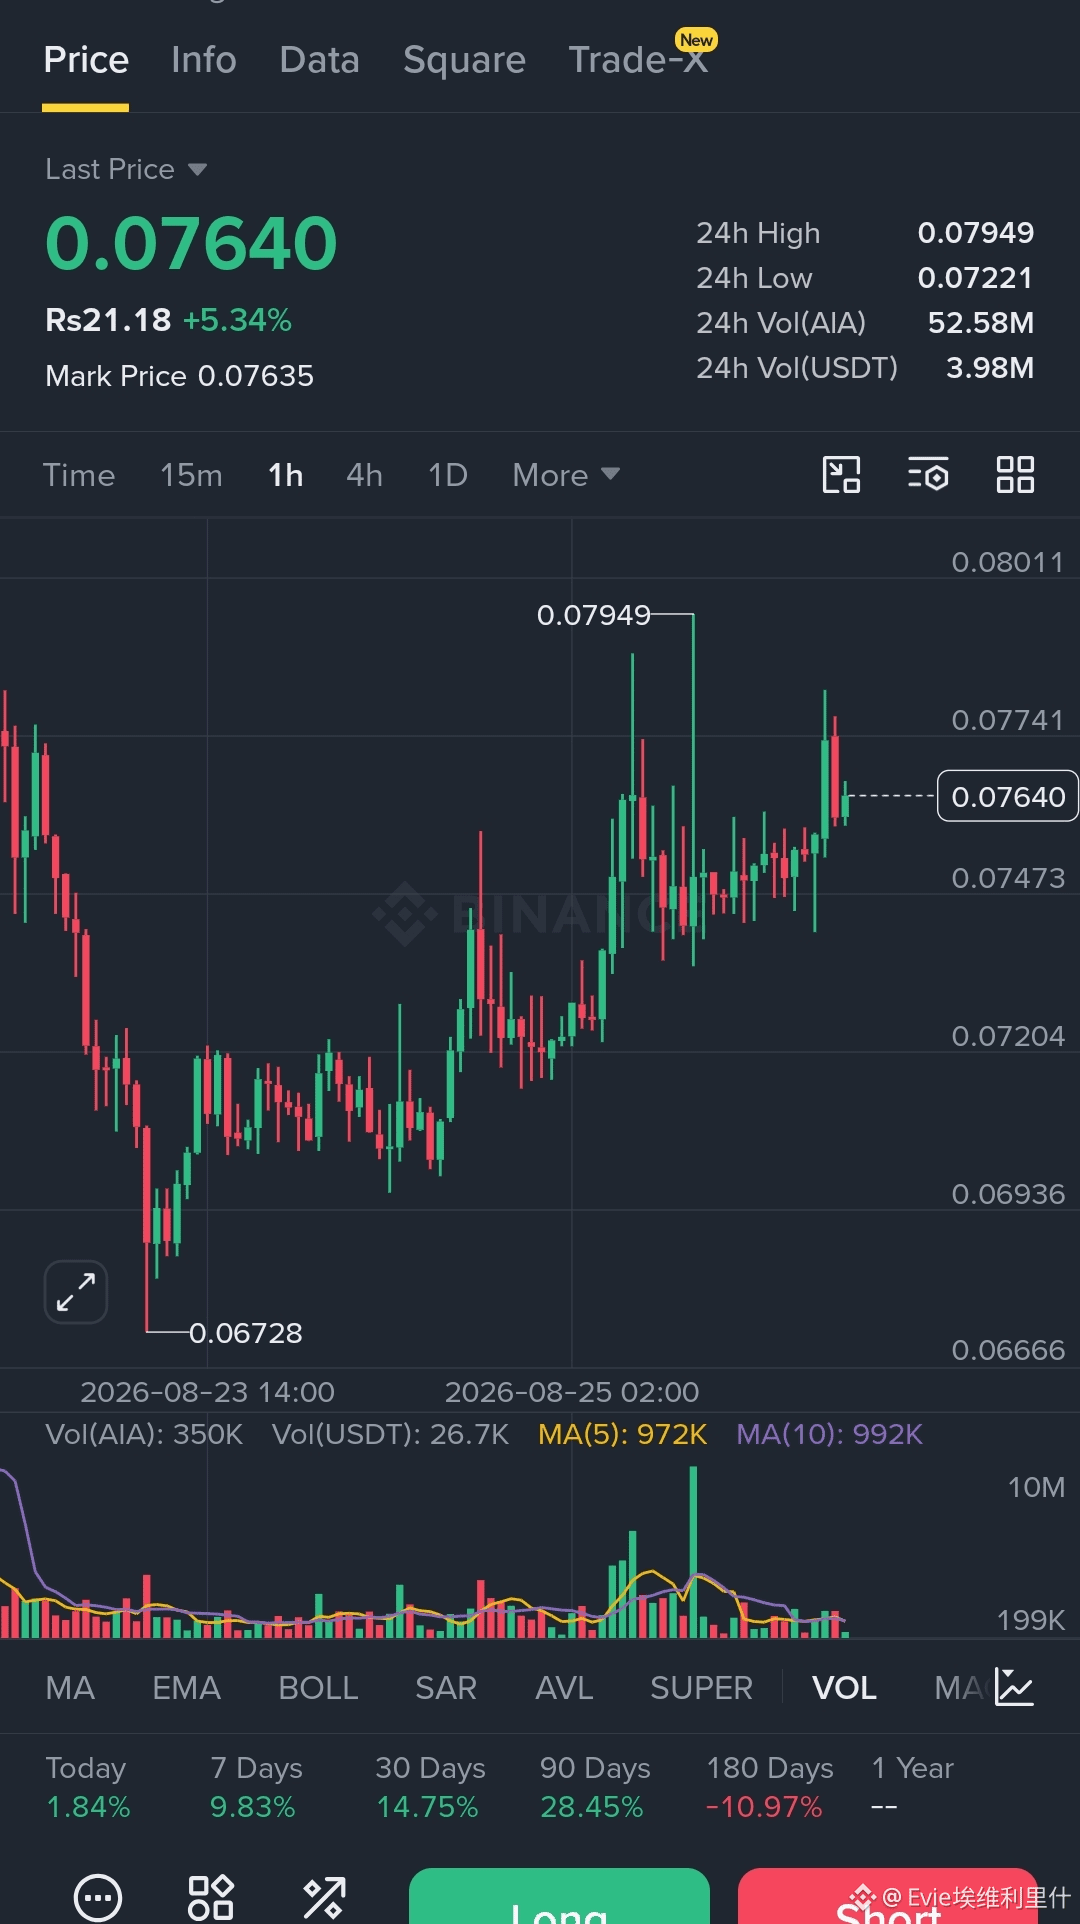Enable the BOLL indicator

pyautogui.click(x=318, y=1688)
